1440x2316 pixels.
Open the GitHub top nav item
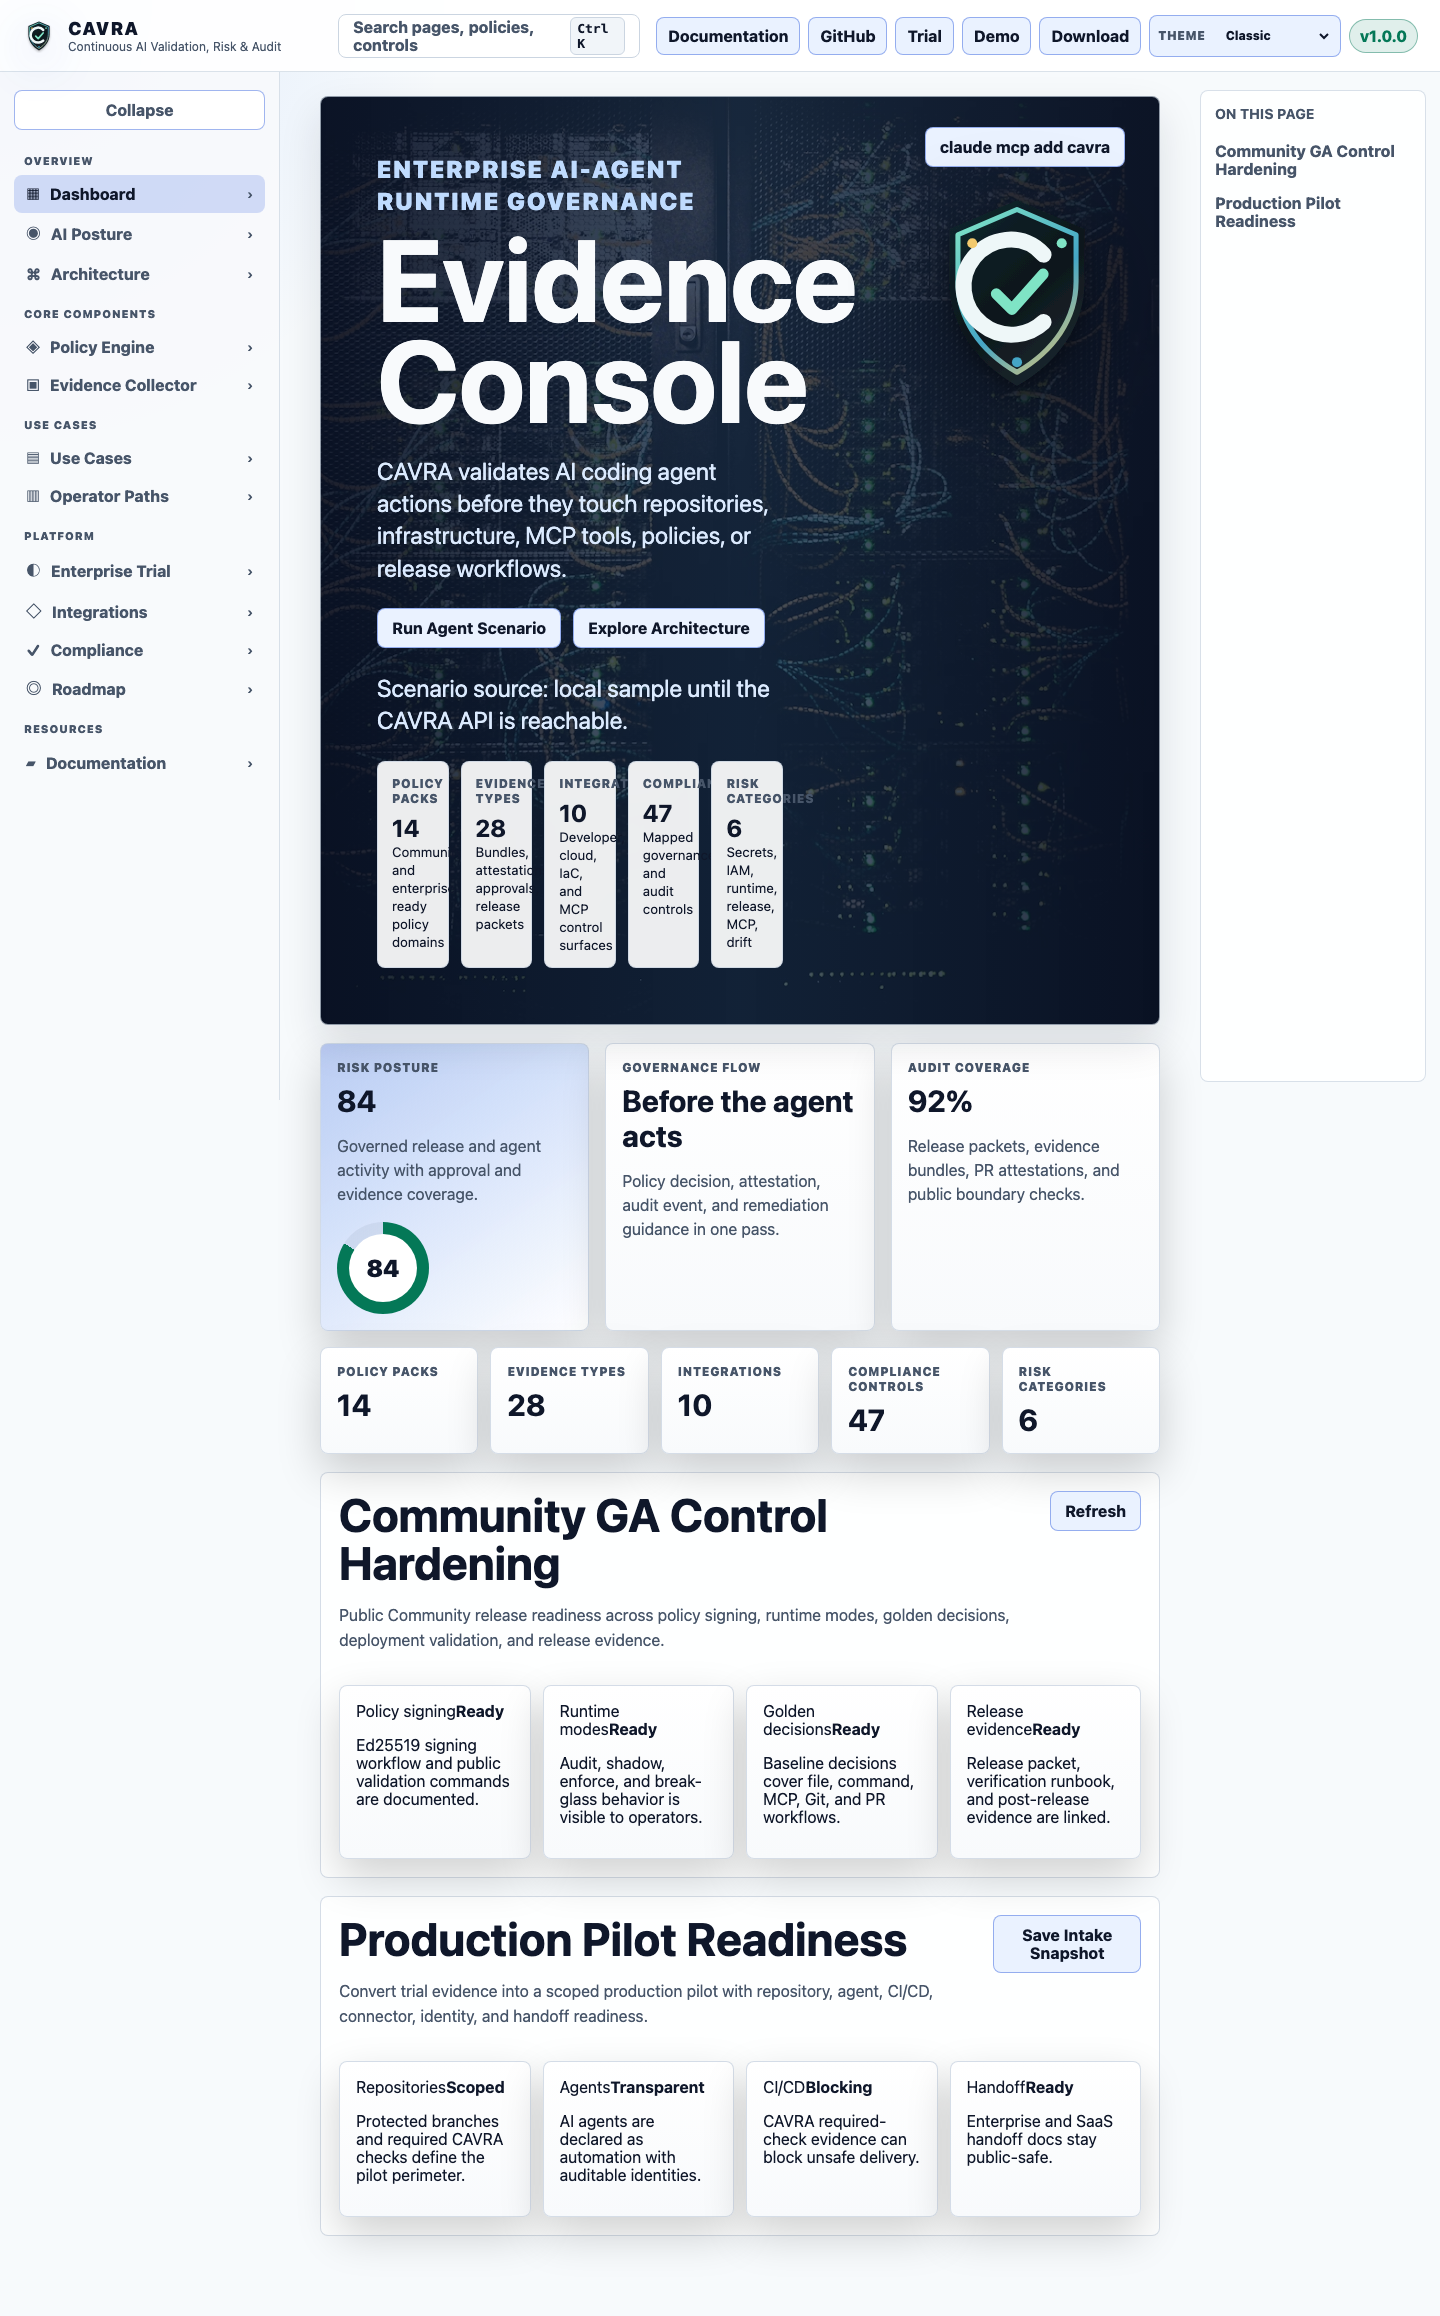point(847,36)
